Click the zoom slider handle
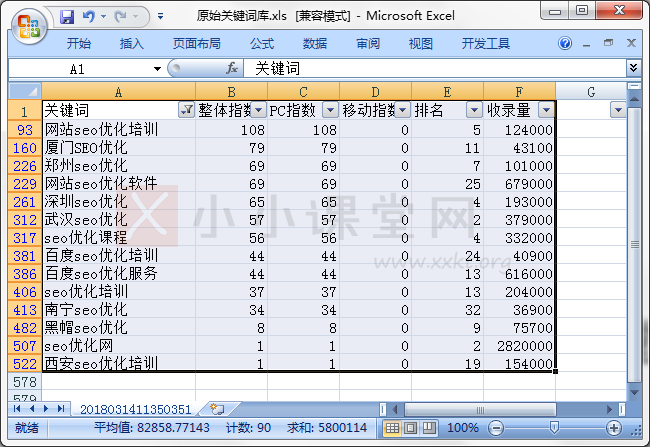 click(x=554, y=427)
